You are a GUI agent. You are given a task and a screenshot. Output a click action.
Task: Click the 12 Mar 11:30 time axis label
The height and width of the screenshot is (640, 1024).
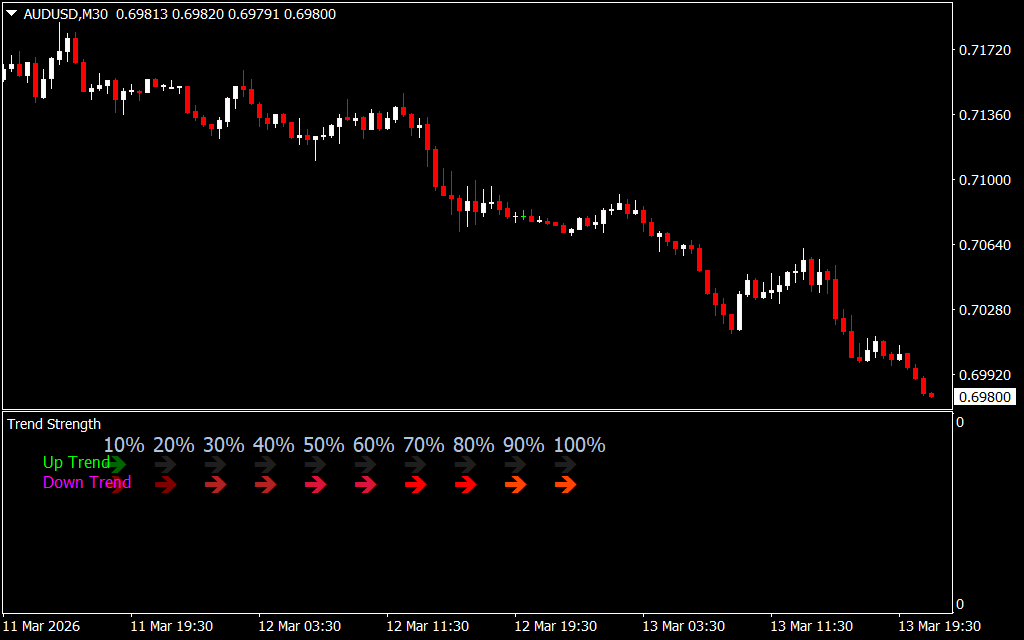[427, 626]
